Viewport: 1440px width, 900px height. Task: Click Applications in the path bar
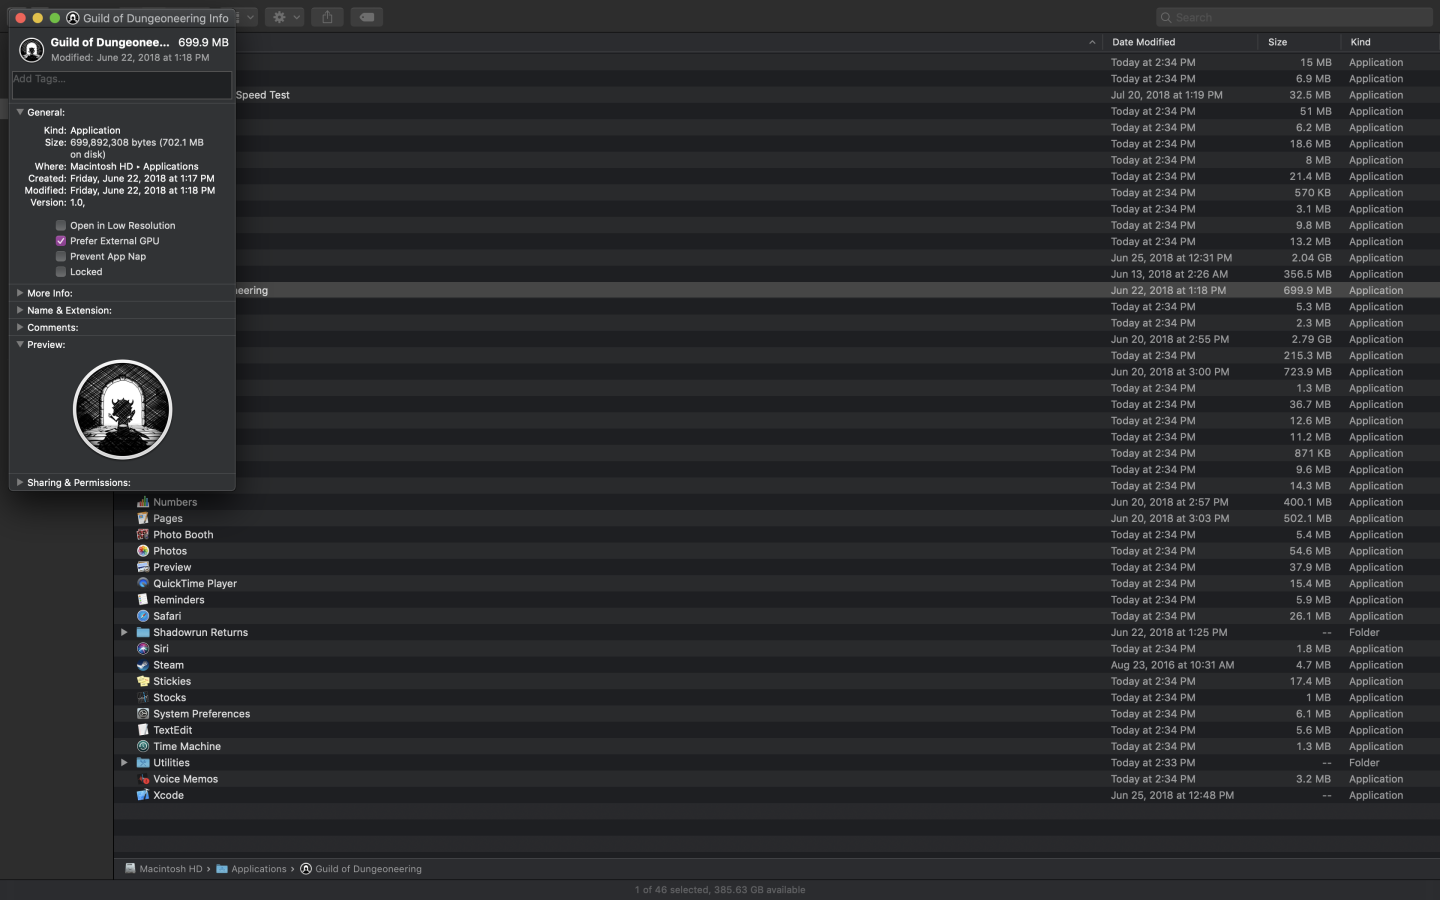[x=258, y=869]
